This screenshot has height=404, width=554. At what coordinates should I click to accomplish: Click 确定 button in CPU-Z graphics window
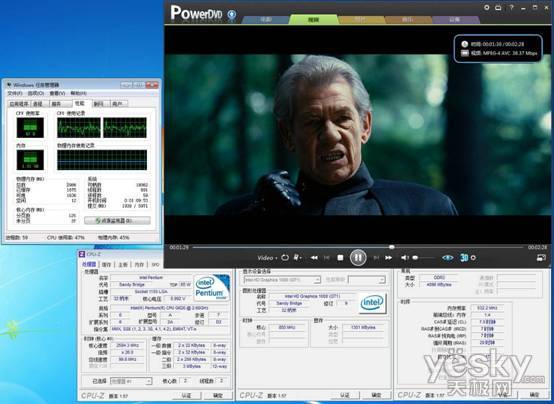(377, 395)
